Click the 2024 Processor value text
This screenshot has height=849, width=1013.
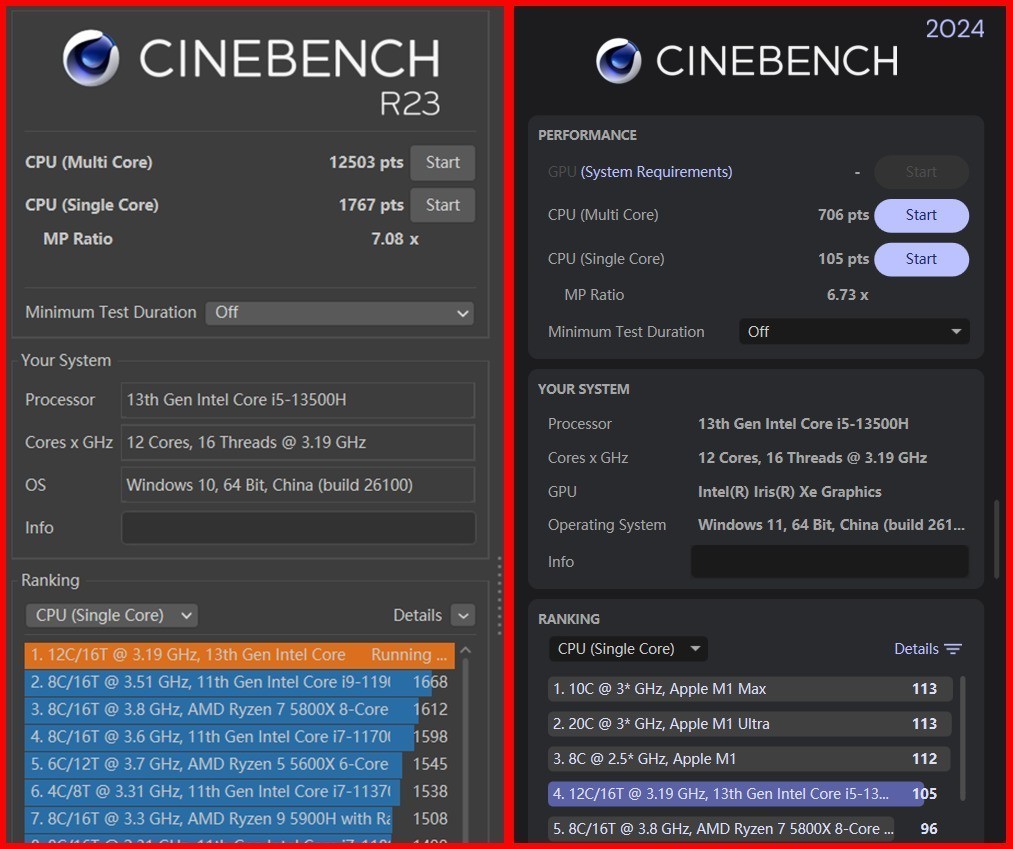click(x=803, y=424)
